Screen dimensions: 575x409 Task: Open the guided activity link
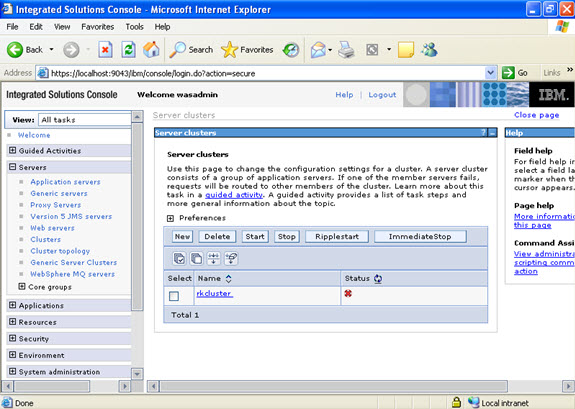(234, 195)
